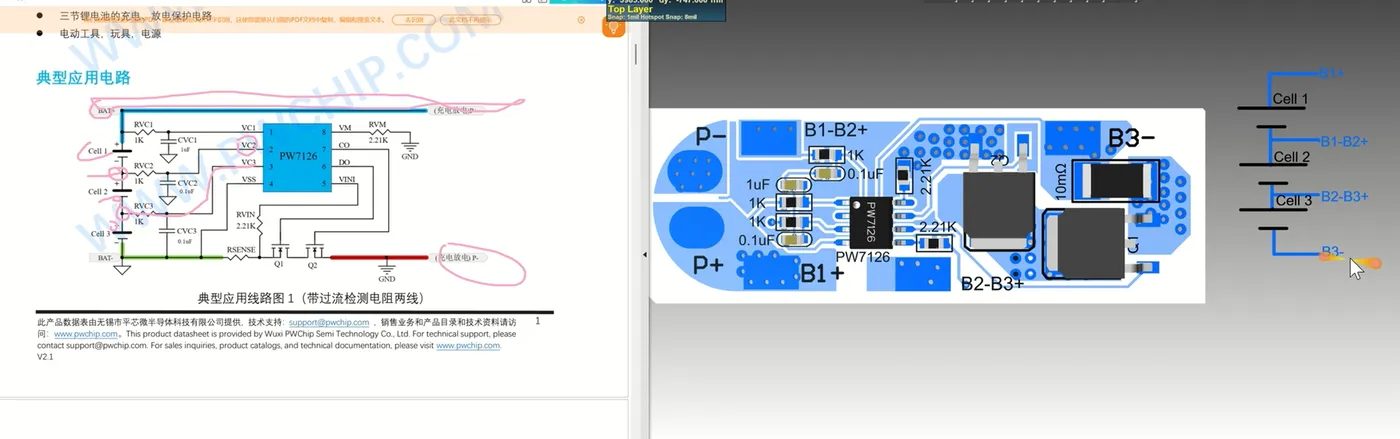Click the V2.1 version text in datasheet
This screenshot has width=1400, height=439.
point(45,356)
